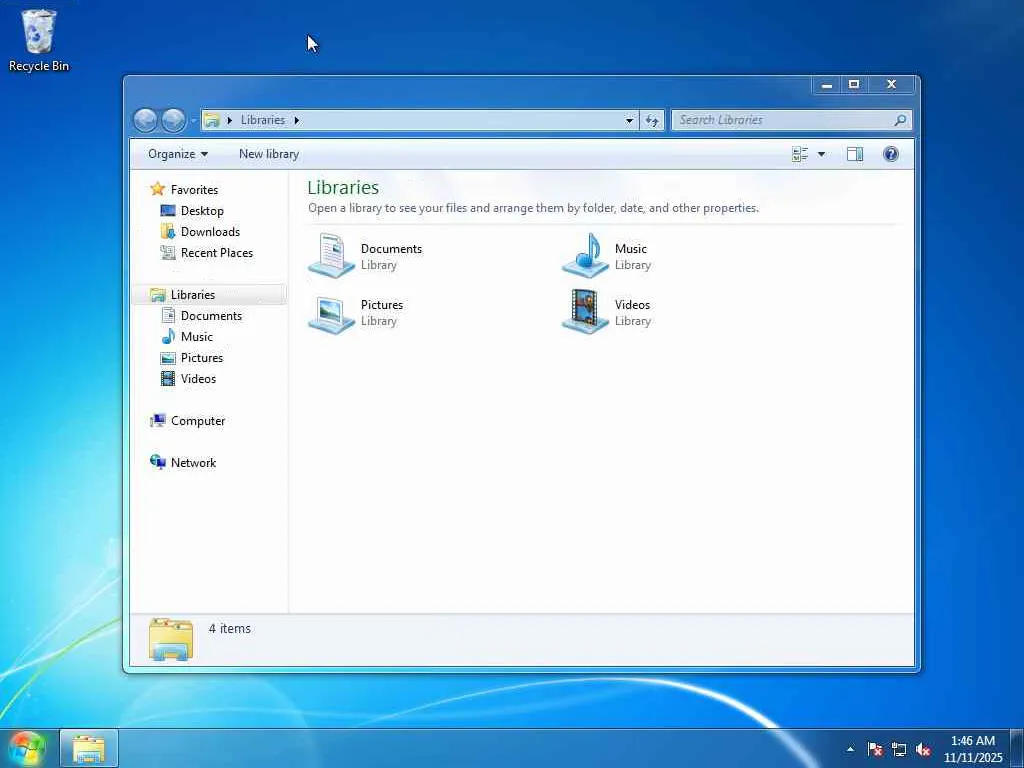Image resolution: width=1024 pixels, height=768 pixels.
Task: Click the Videos library name text
Action: [632, 305]
